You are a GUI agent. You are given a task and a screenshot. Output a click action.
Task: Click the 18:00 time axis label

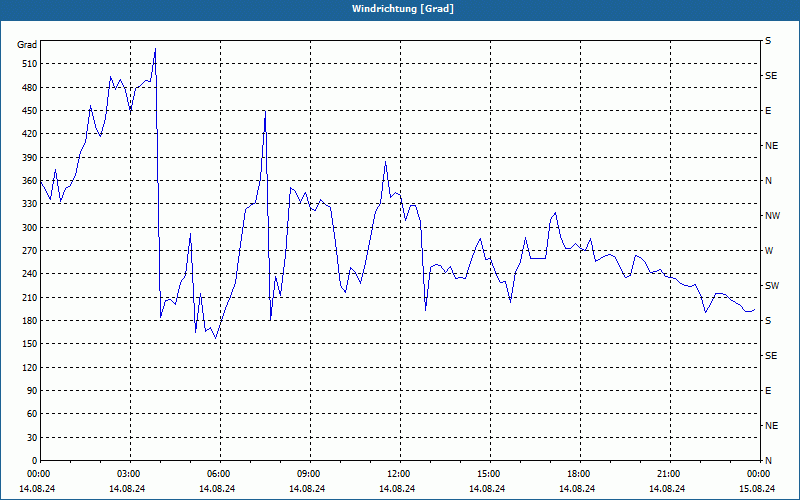(579, 474)
